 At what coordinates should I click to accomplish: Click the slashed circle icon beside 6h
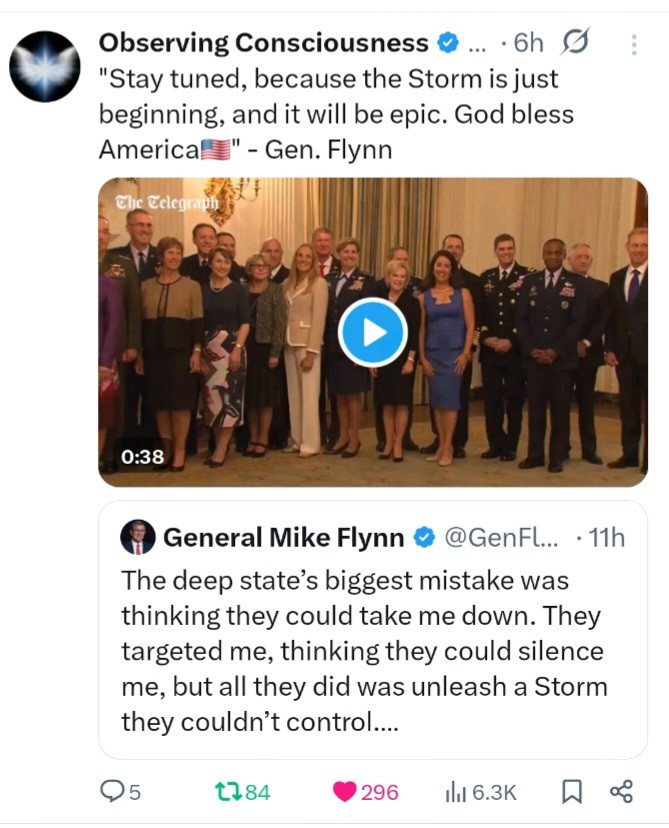[x=576, y=43]
